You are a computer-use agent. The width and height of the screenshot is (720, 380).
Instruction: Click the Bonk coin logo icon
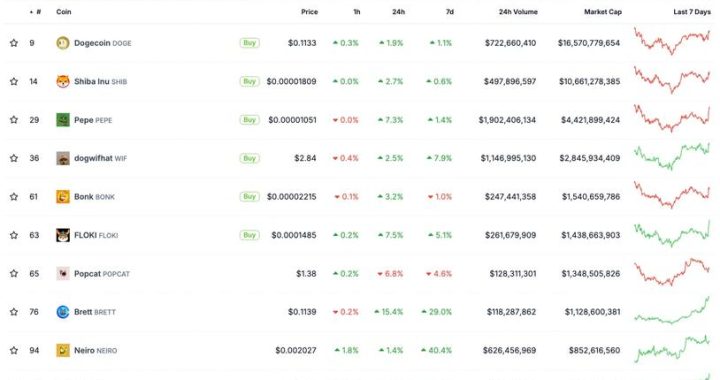63,197
